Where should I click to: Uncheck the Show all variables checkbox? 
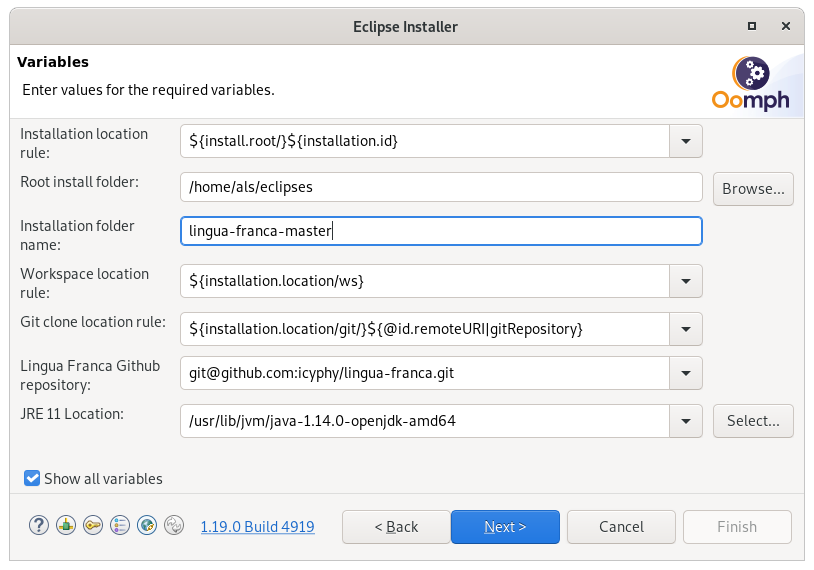(x=33, y=479)
